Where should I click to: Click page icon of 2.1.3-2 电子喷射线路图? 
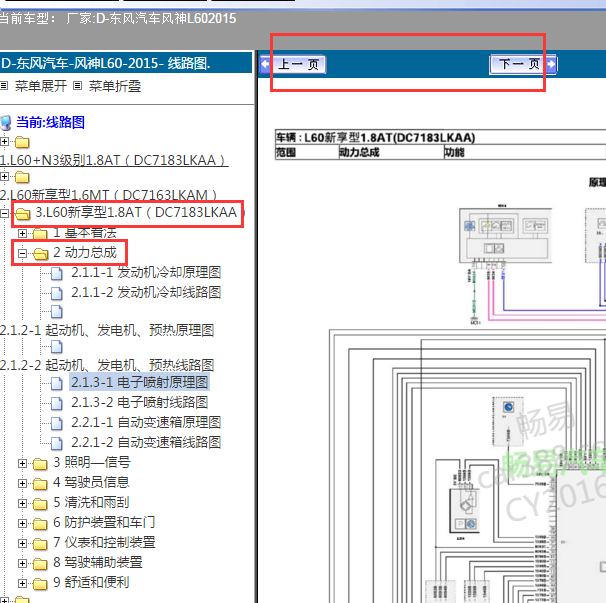pyautogui.click(x=57, y=404)
